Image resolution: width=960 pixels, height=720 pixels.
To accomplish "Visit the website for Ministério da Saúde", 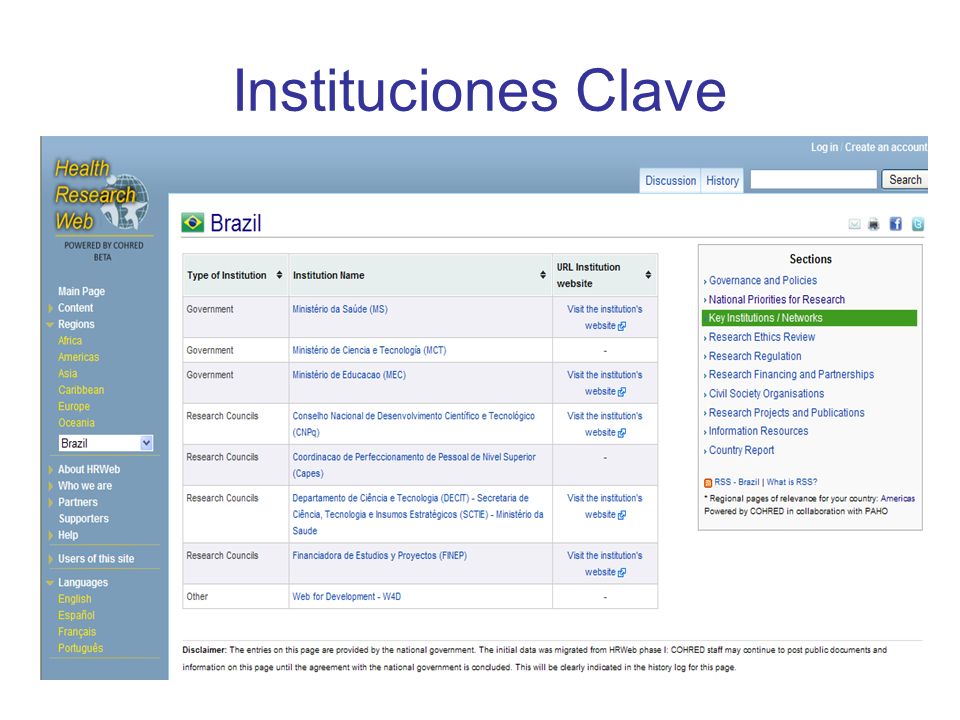I will (x=605, y=318).
